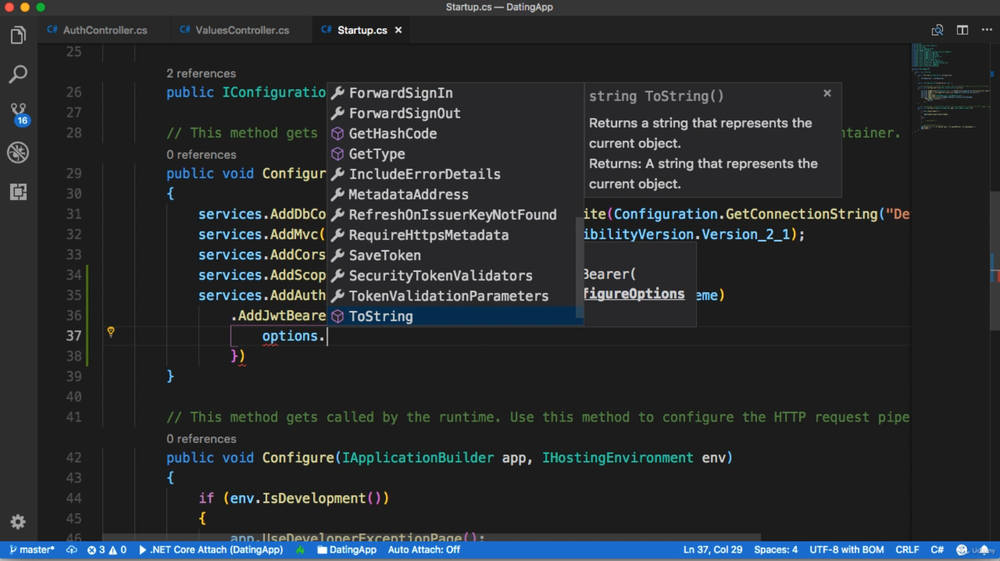Open the editor More Actions ellipsis menu
This screenshot has height=561, width=1000.
click(986, 30)
